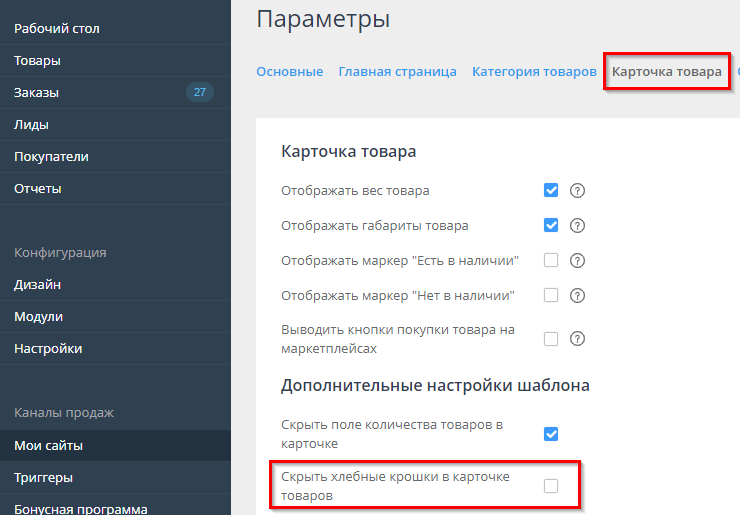
Task: Uncheck 'Отображать вес товара' checkbox
Action: [x=551, y=191]
